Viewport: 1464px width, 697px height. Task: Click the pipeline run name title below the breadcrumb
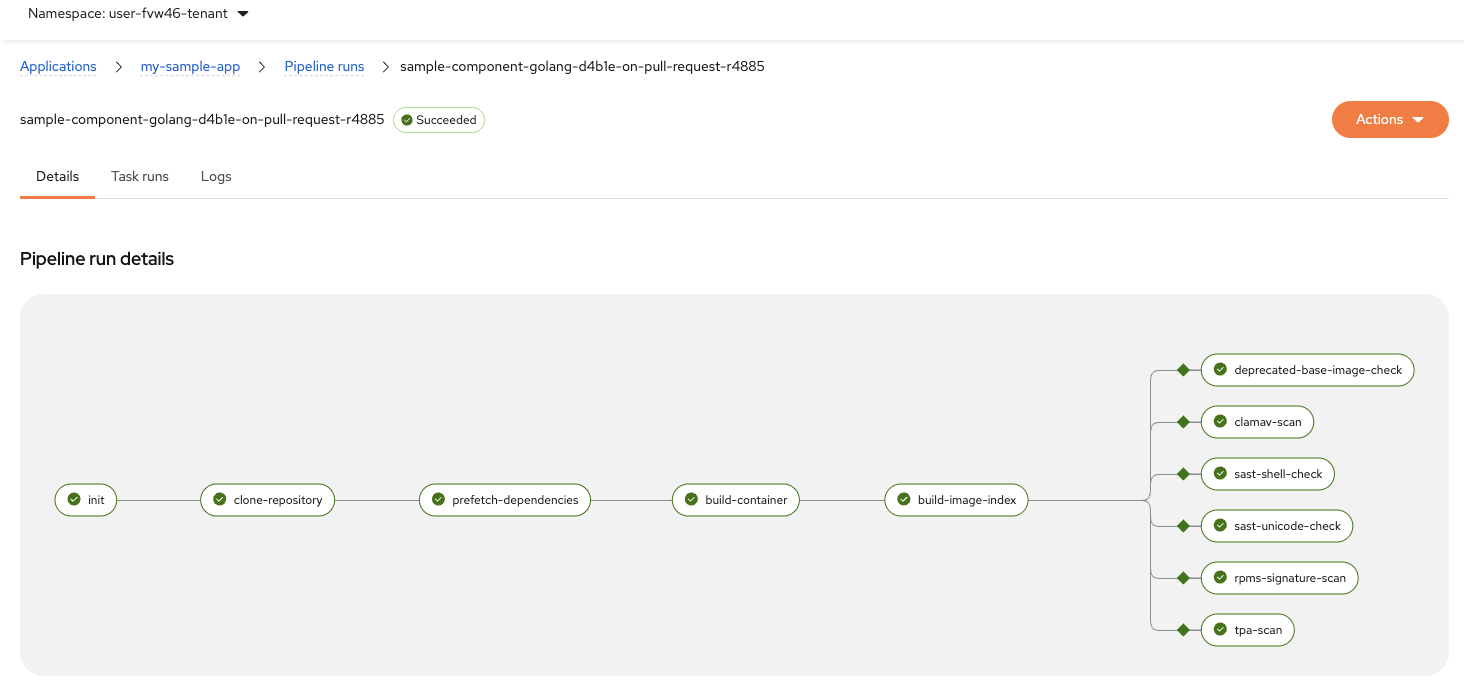point(202,119)
